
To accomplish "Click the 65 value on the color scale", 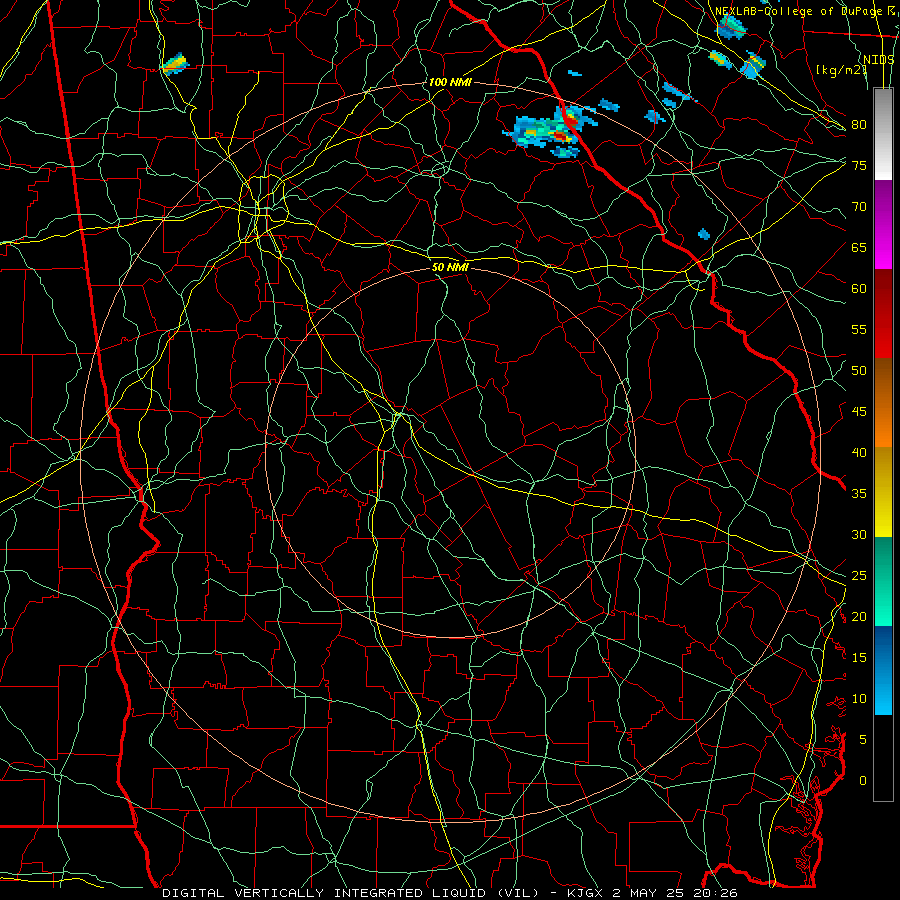I will [x=859, y=248].
